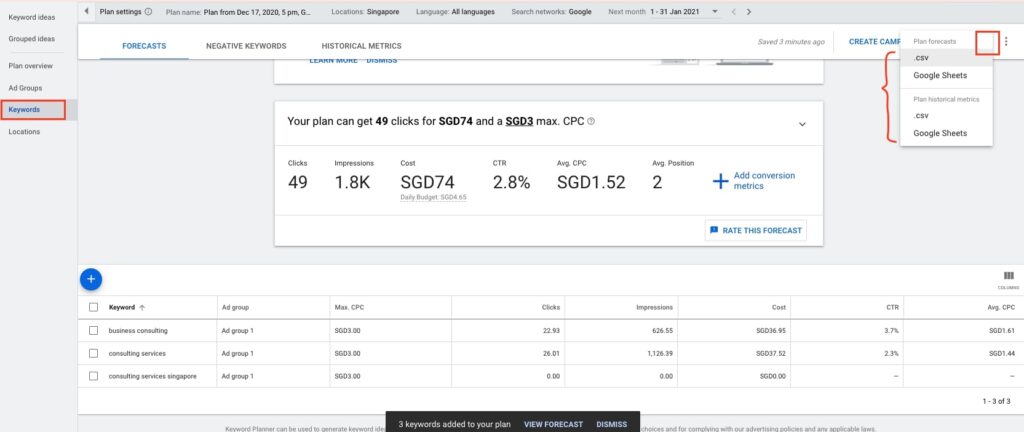Go to next date range chevron
The image size is (1024, 432).
click(748, 12)
